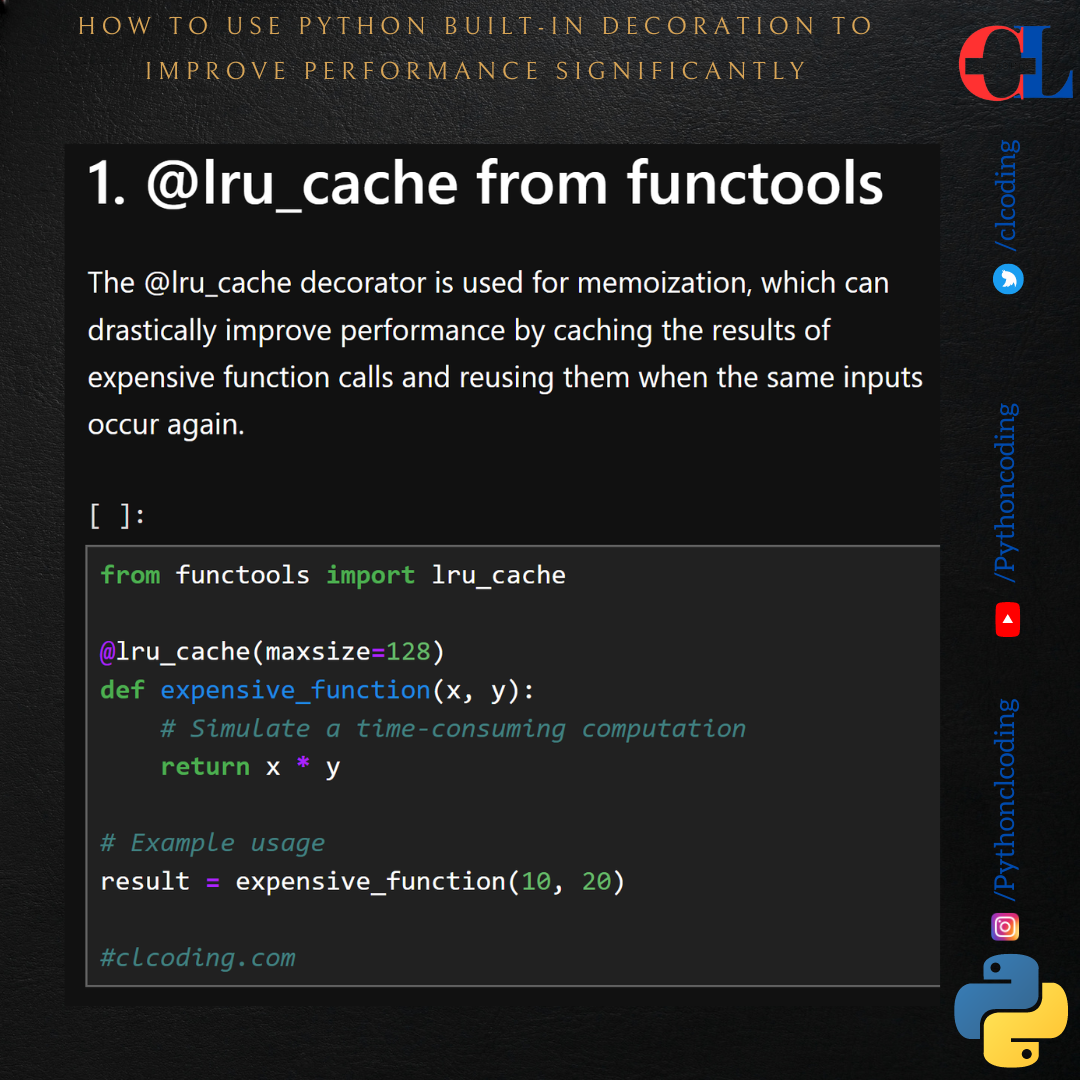Click the Python logo in the bottom corner
The width and height of the screenshot is (1080, 1080).
tap(1010, 1010)
